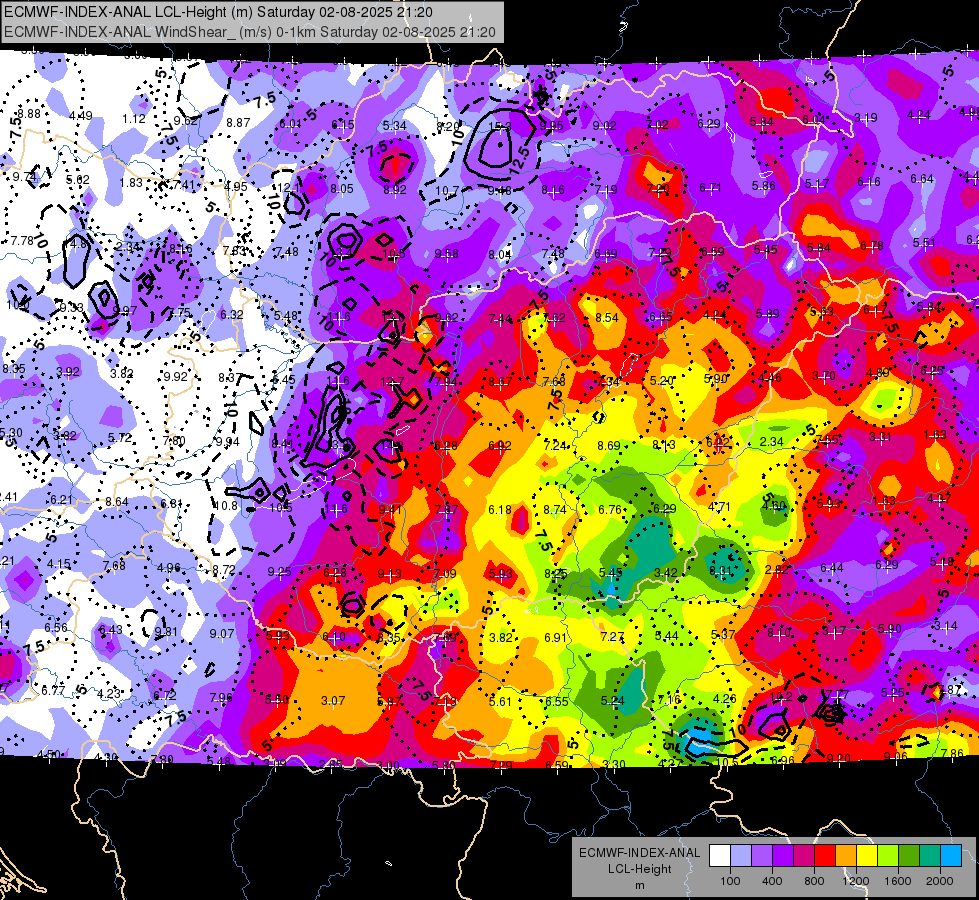Viewport: 979px width, 900px height.
Task: Click the wind shear value 4.23
Action: [x=109, y=693]
